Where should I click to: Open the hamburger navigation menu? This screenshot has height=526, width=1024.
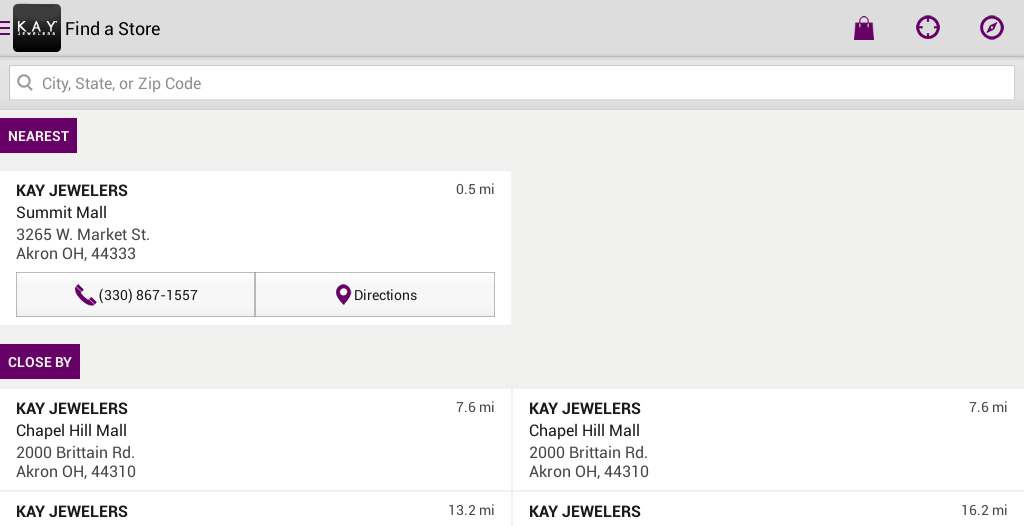5,28
